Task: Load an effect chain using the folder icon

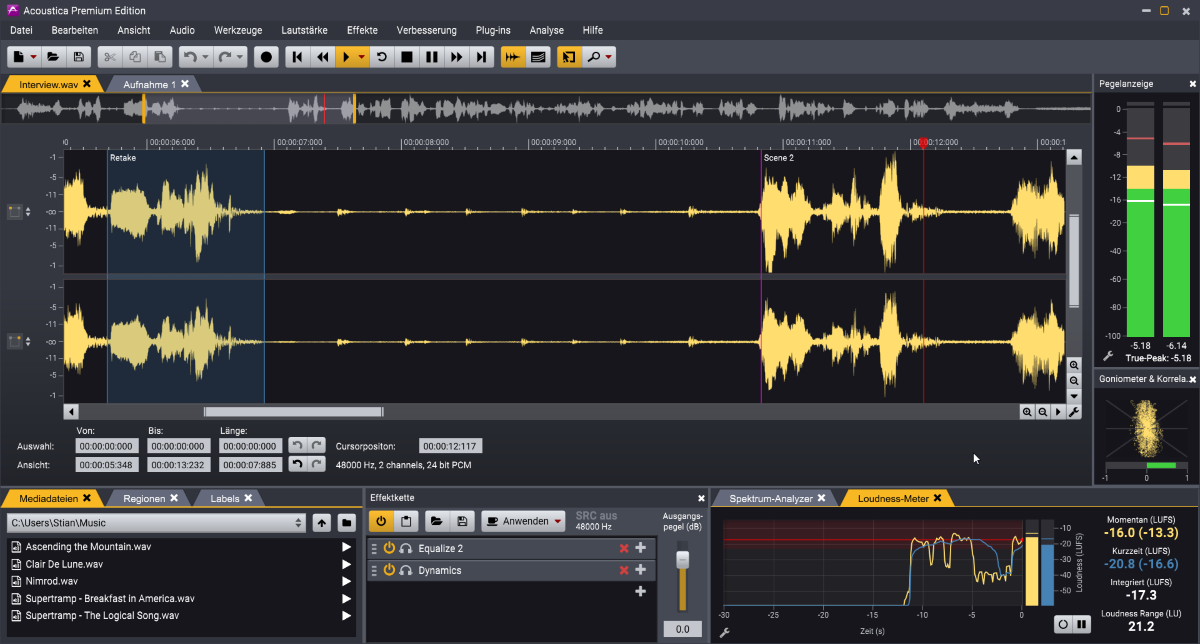Action: pos(436,521)
